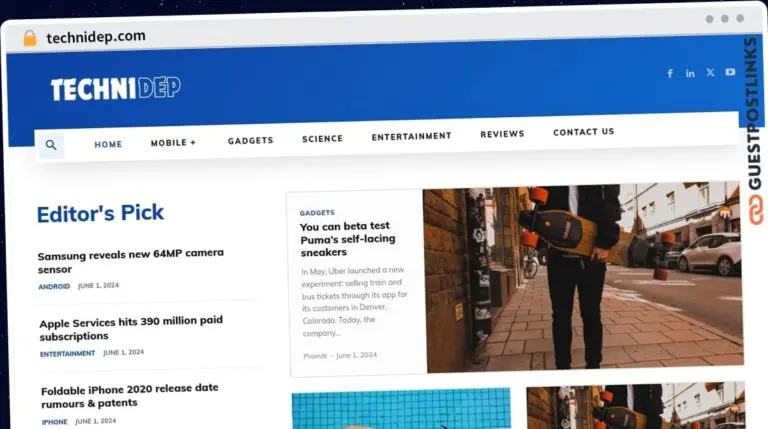
Task: Click the Gadgets label on featured card
Action: click(x=317, y=213)
